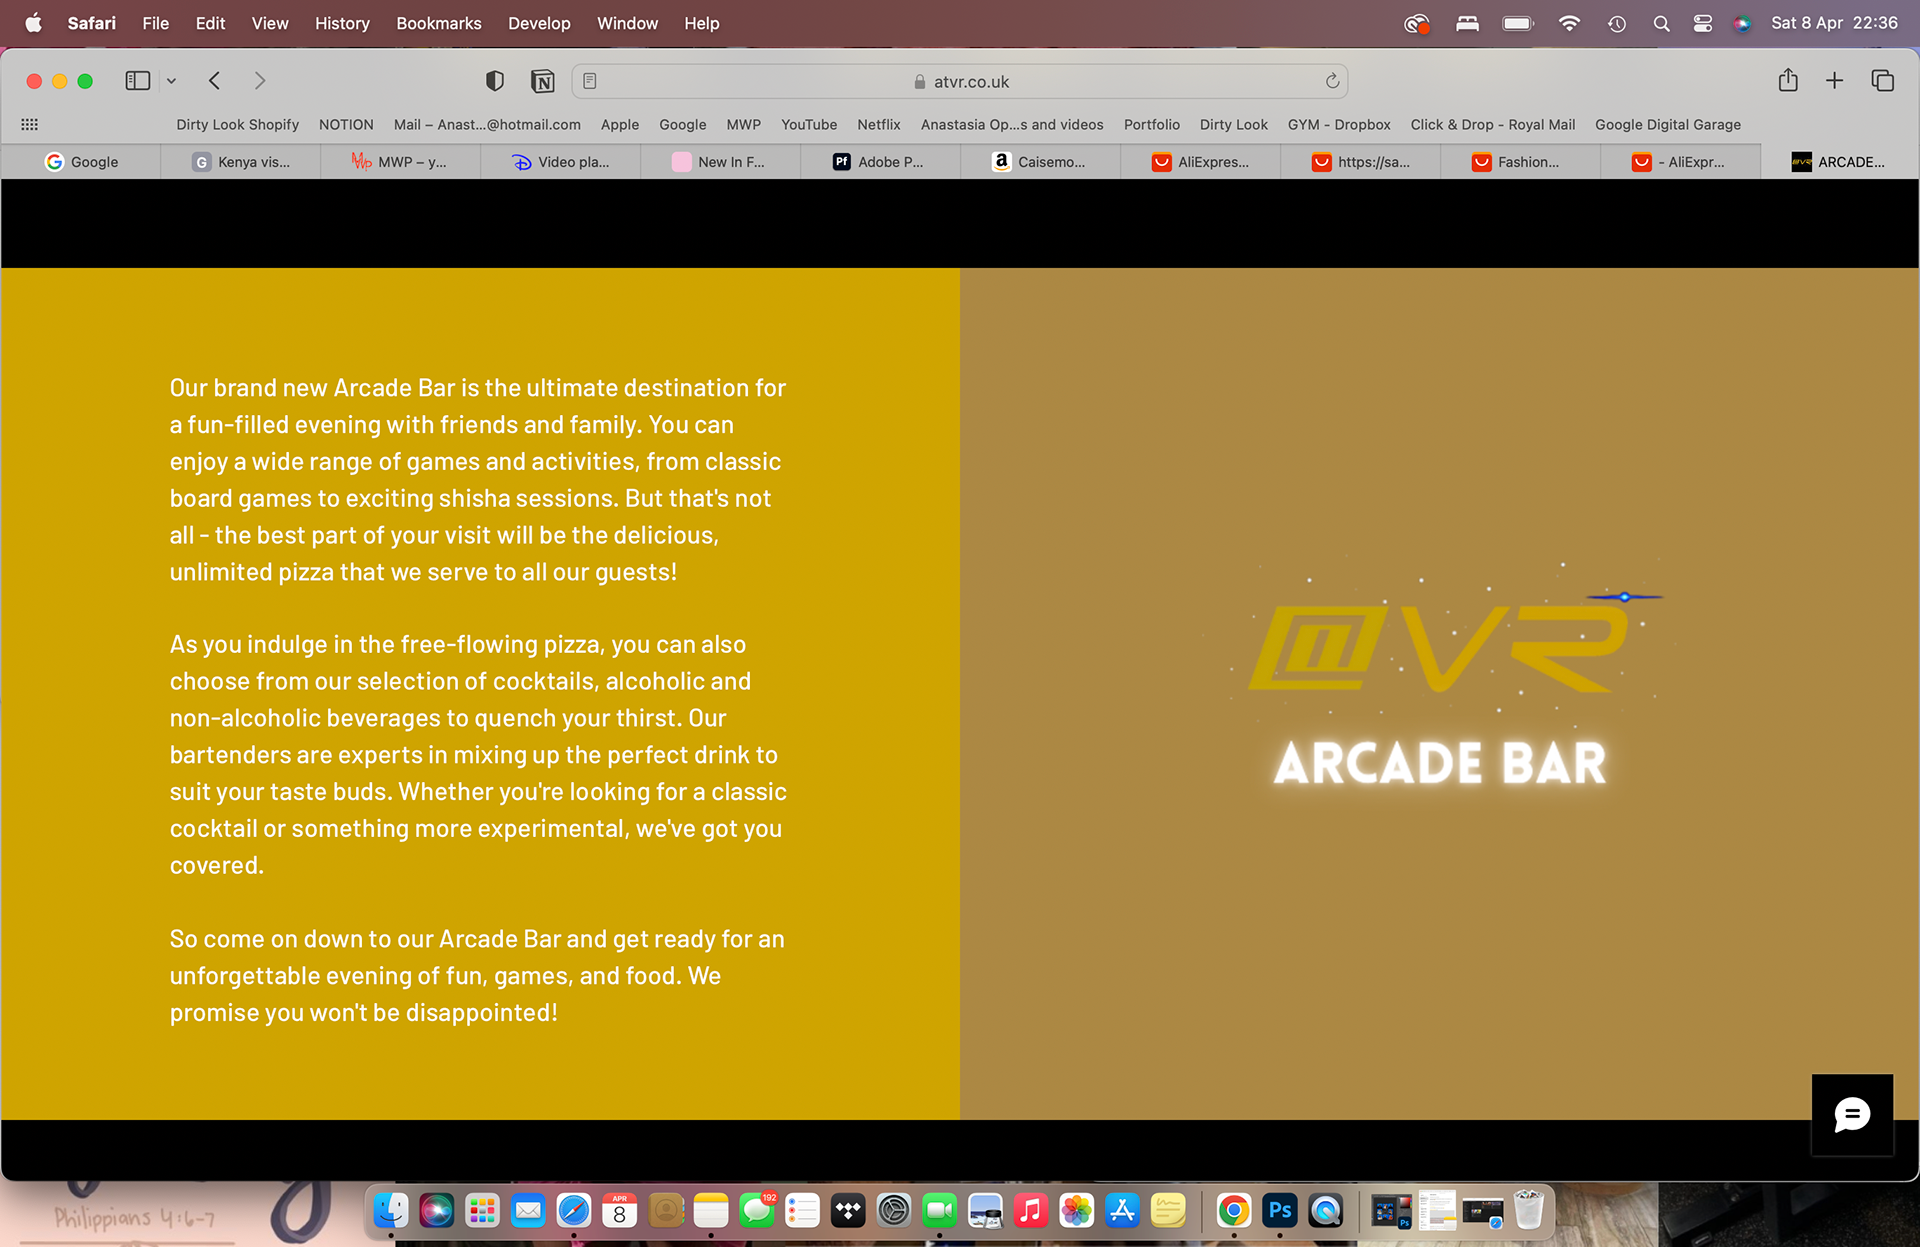Open the date and time clock
Viewport: 1920px width, 1247px height.
[1834, 23]
